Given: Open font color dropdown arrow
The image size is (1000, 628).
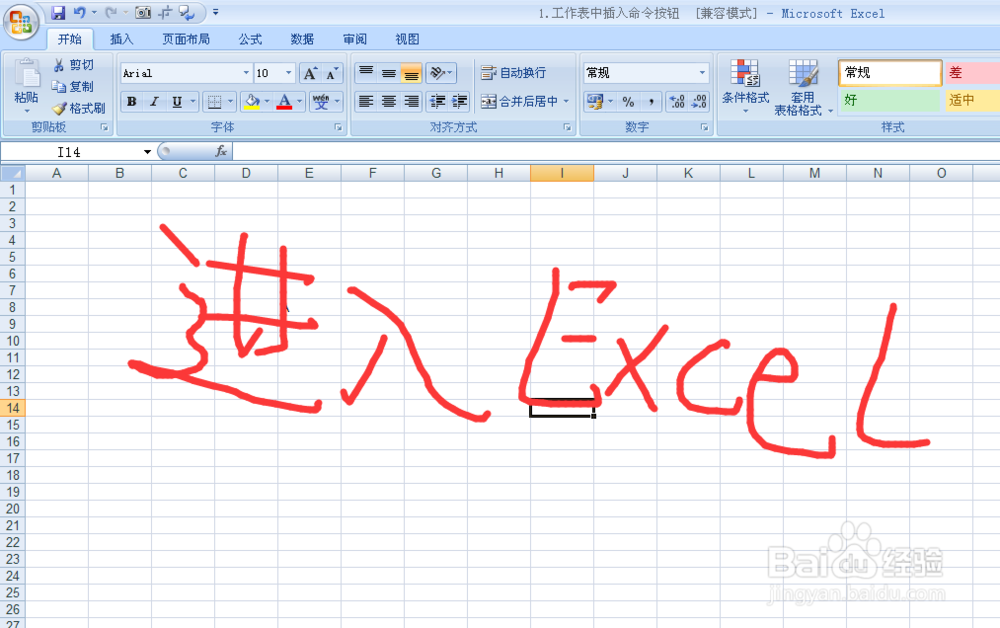Looking at the screenshot, I should (x=300, y=101).
